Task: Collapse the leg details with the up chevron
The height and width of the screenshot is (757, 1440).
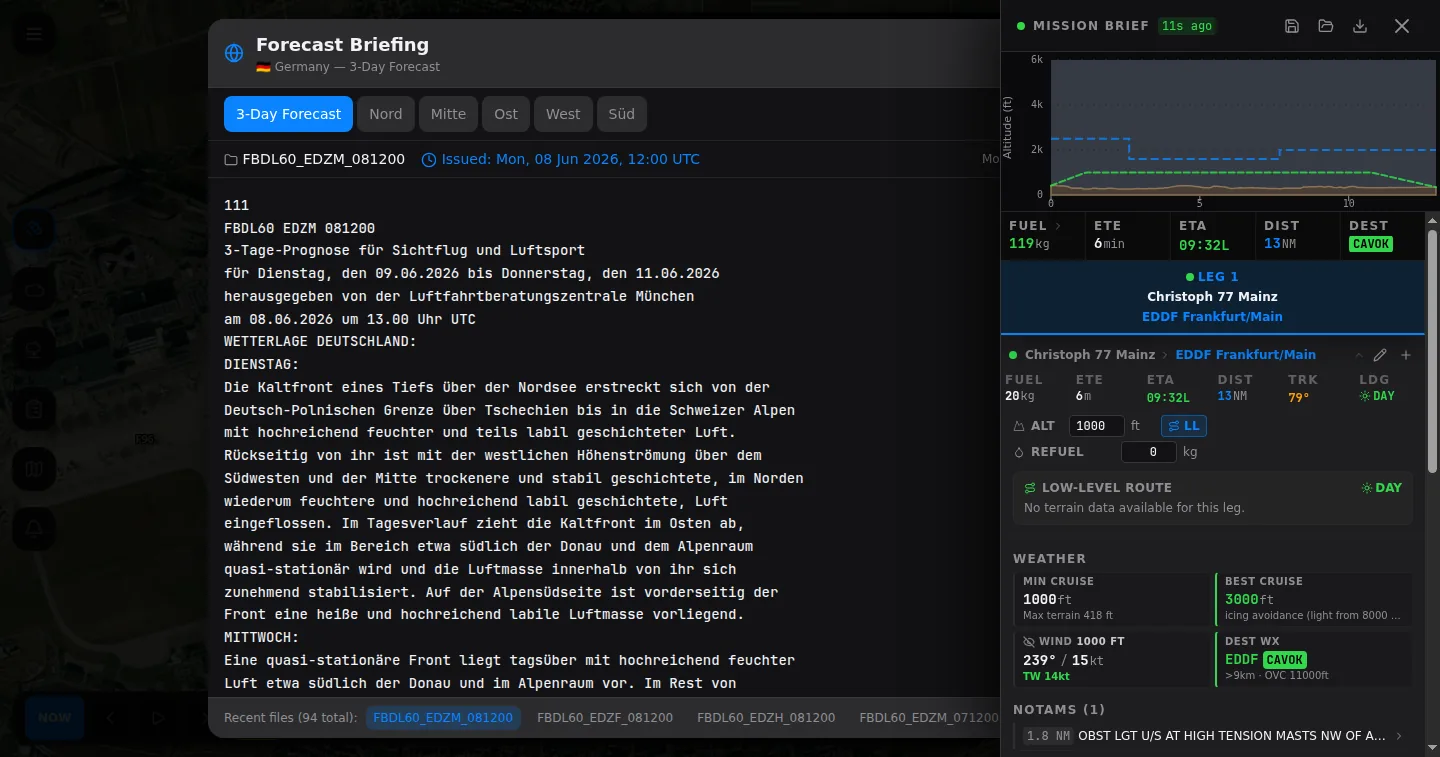Action: pos(1358,355)
